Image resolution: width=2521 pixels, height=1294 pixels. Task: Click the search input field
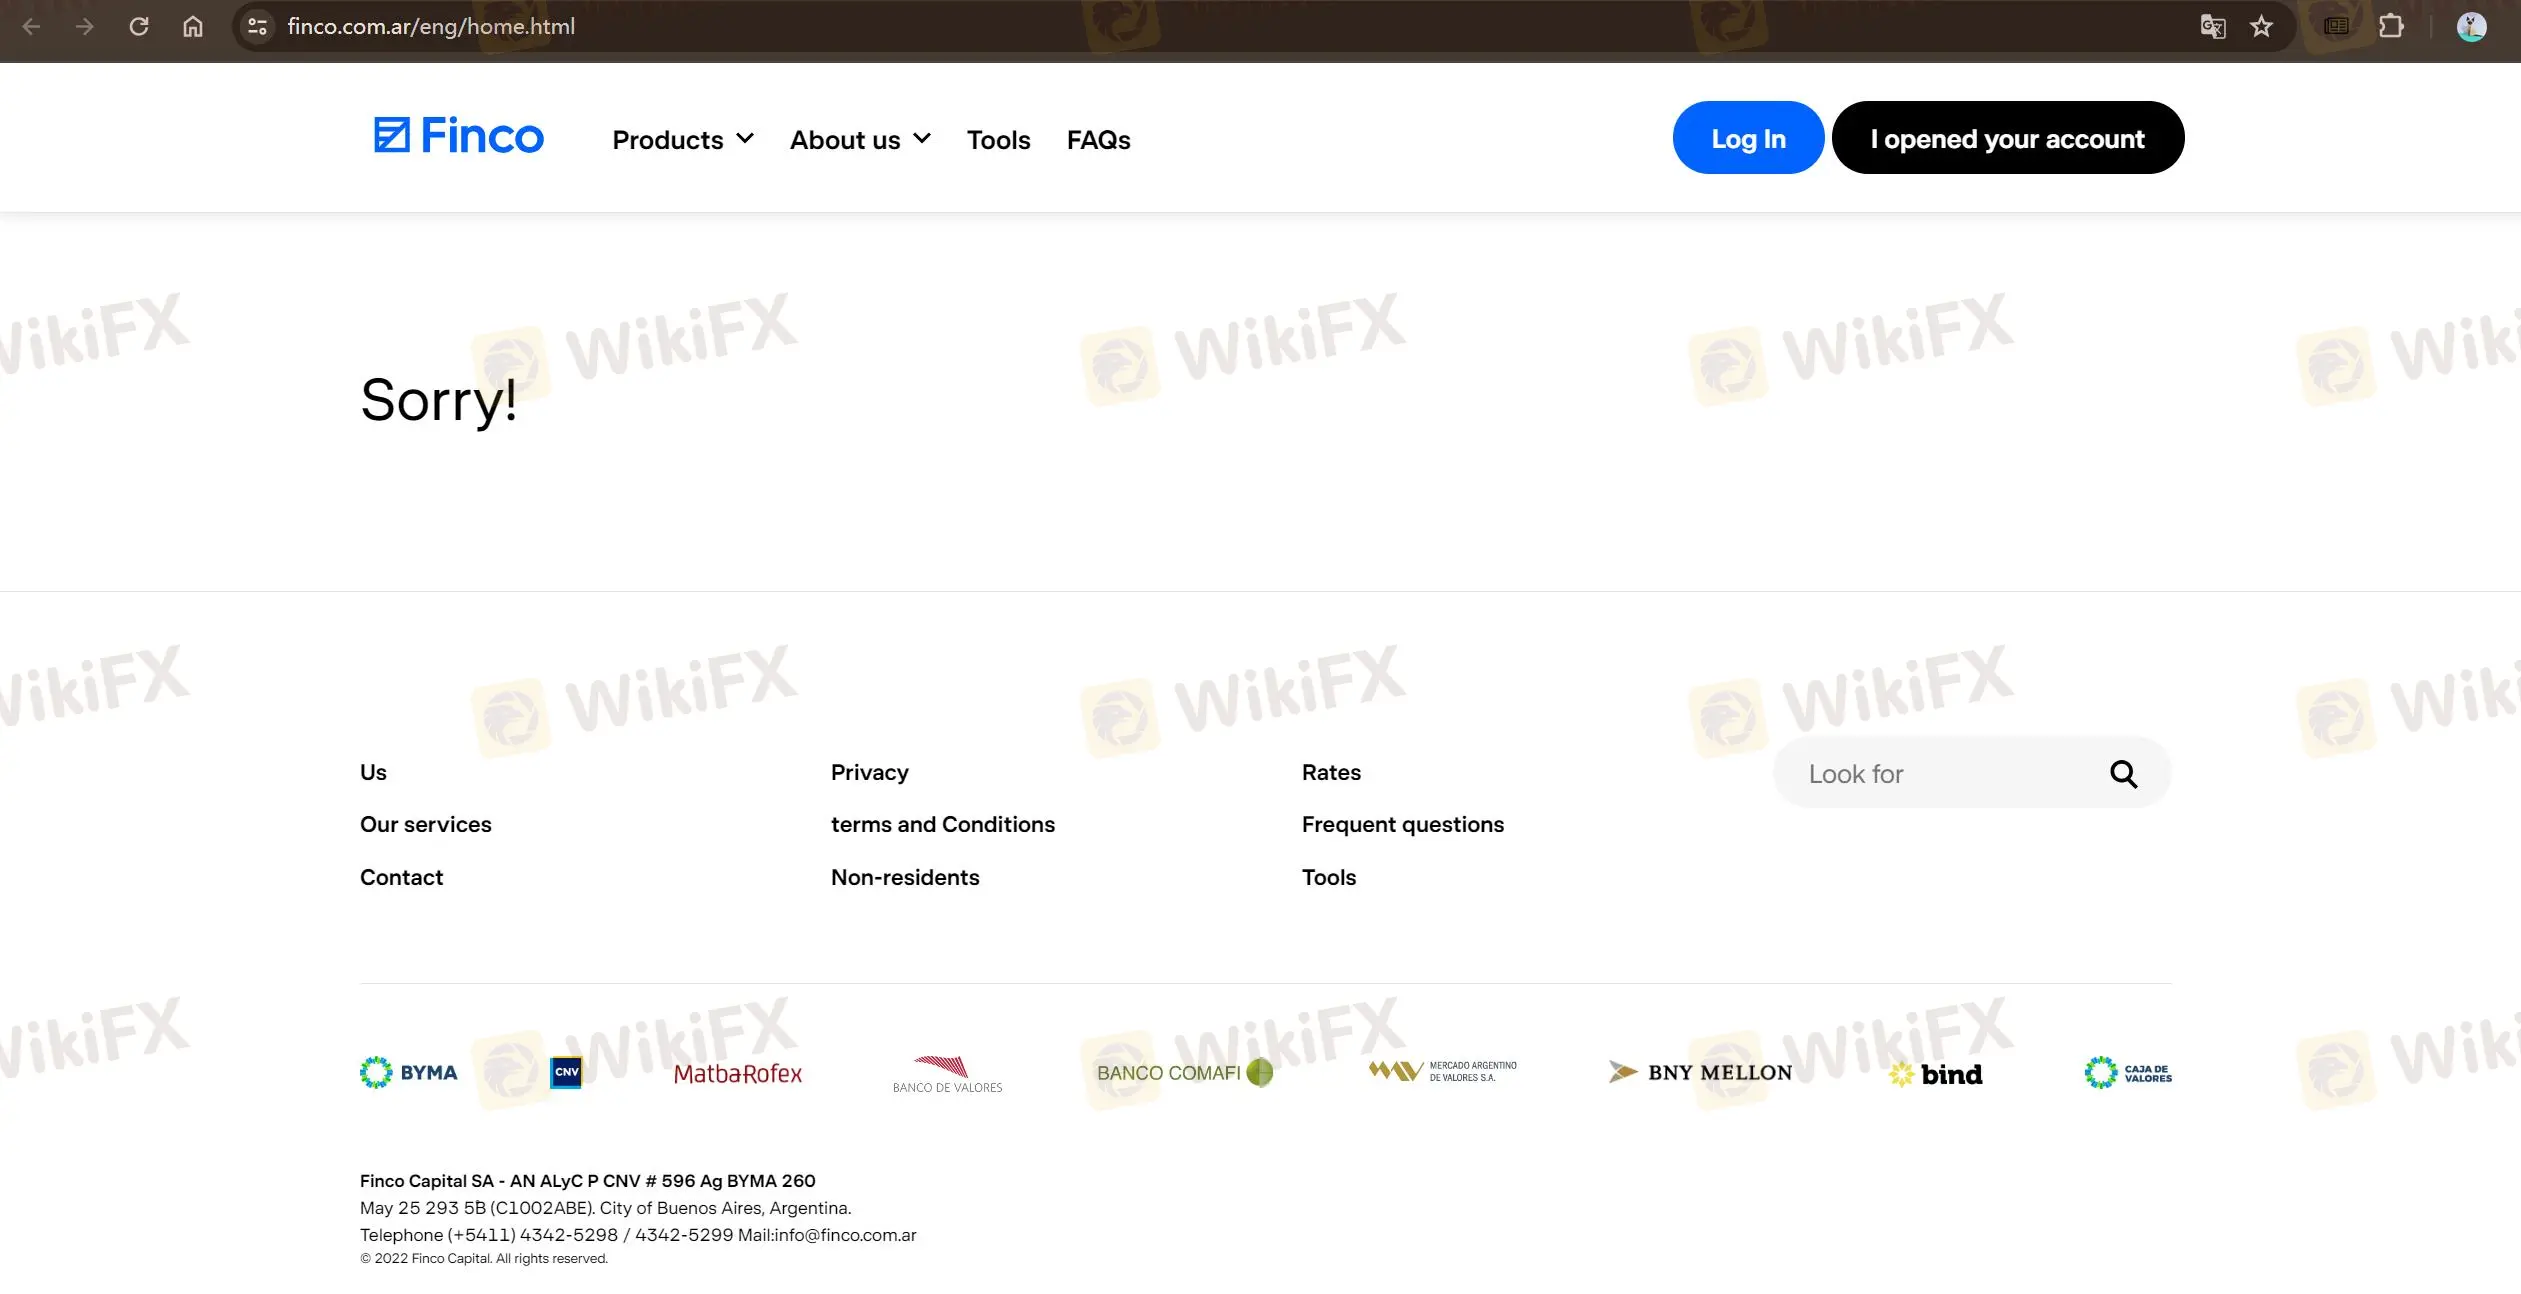click(x=1948, y=772)
